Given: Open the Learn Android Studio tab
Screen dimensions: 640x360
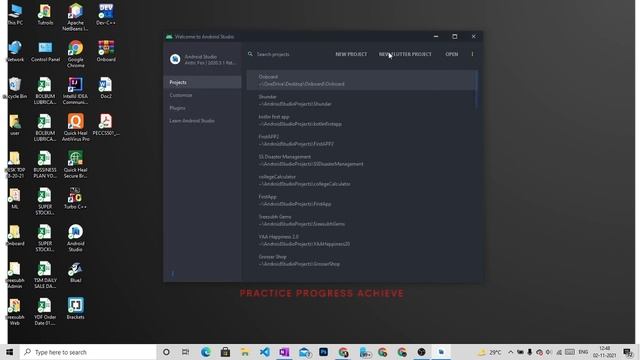Looking at the screenshot, I should pos(202,121).
